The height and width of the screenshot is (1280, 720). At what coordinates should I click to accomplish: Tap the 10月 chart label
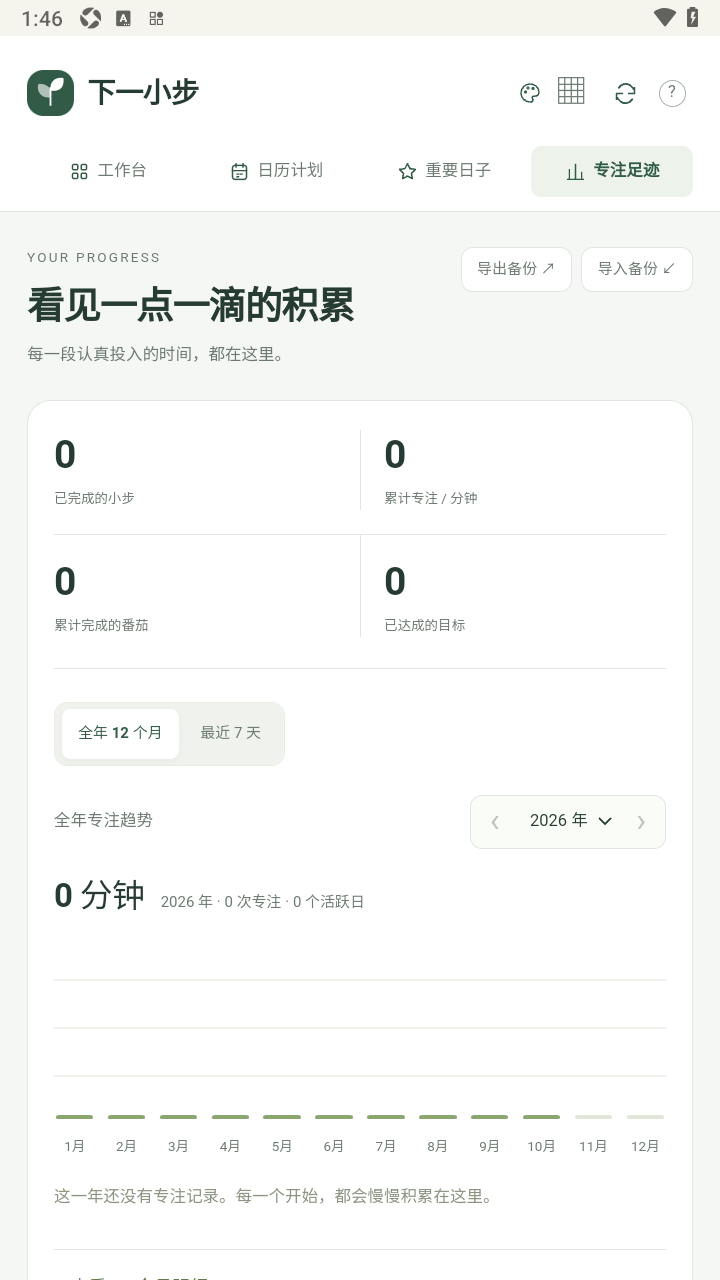tap(541, 1146)
